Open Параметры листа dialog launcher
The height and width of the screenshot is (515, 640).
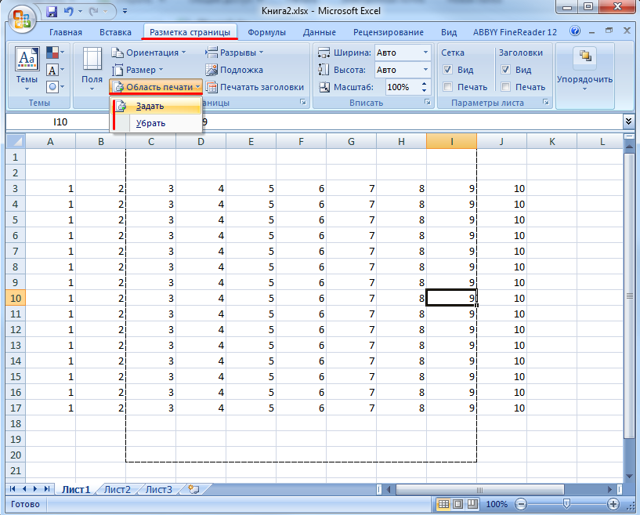[545, 102]
